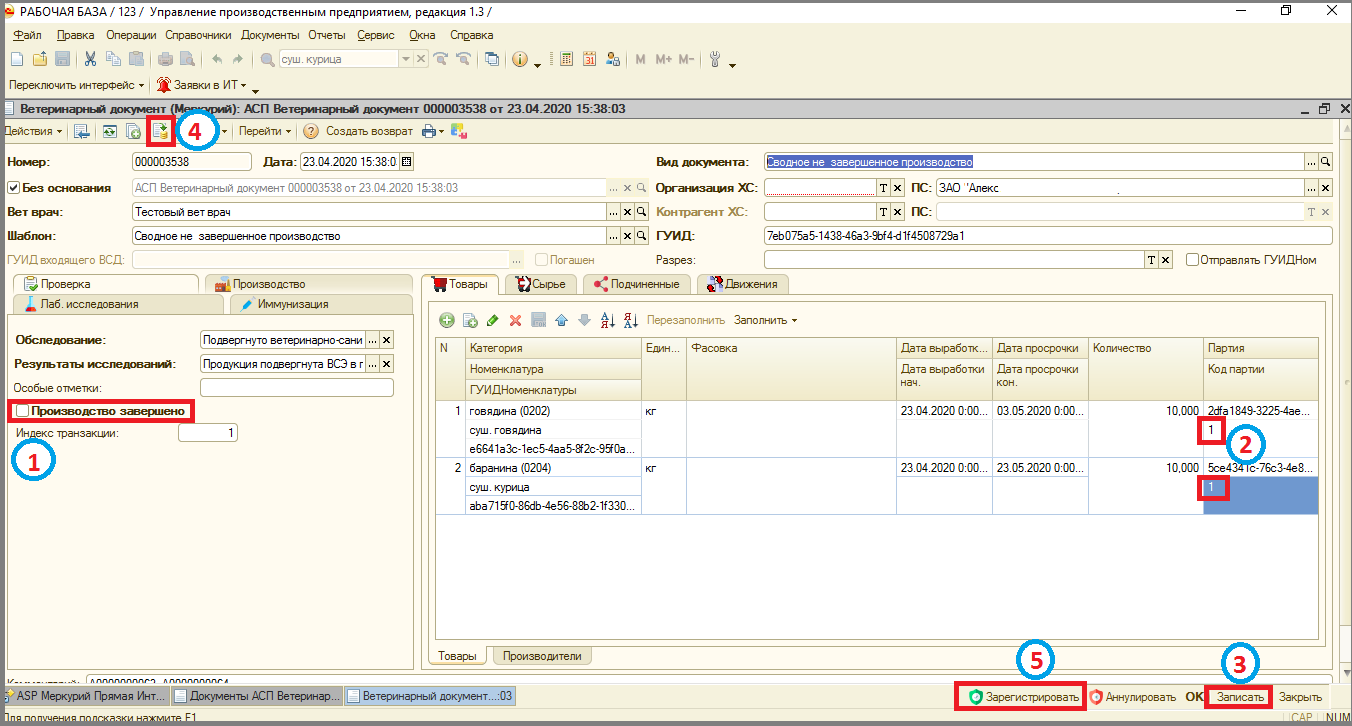Add a new row with green plus icon
This screenshot has width=1352, height=726.
(x=446, y=320)
